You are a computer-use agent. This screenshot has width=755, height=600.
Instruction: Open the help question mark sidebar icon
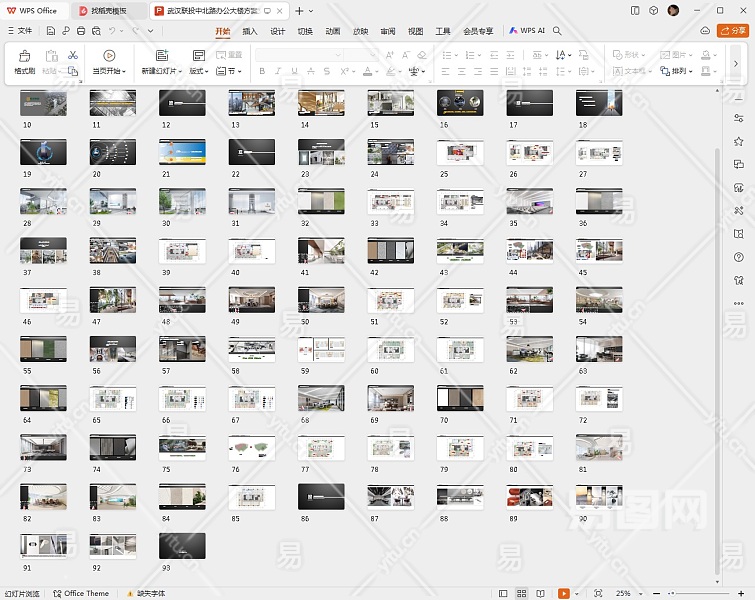[738, 256]
